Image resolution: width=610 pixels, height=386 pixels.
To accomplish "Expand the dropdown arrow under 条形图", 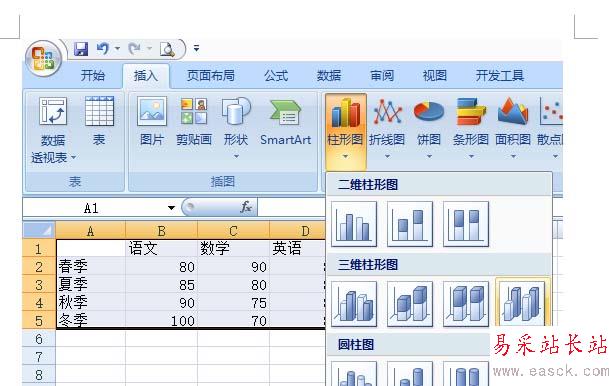I will tap(471, 156).
